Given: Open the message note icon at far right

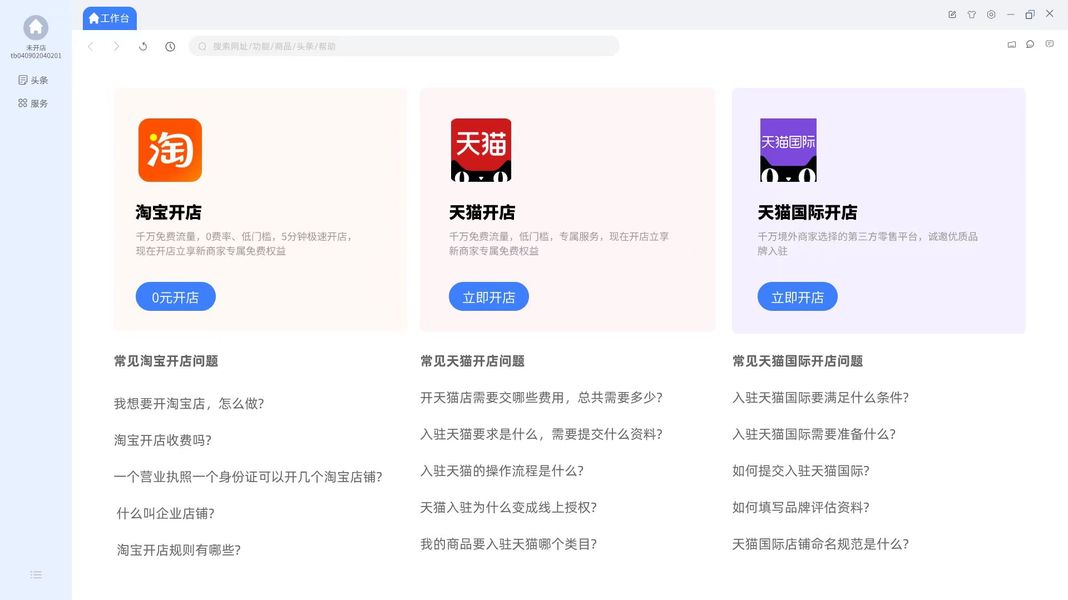Looking at the screenshot, I should click(x=1050, y=44).
